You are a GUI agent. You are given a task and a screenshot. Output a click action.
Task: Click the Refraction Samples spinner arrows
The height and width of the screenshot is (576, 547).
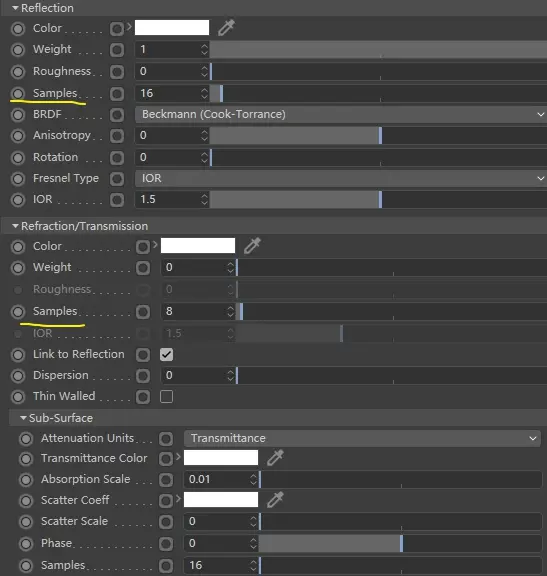point(230,311)
